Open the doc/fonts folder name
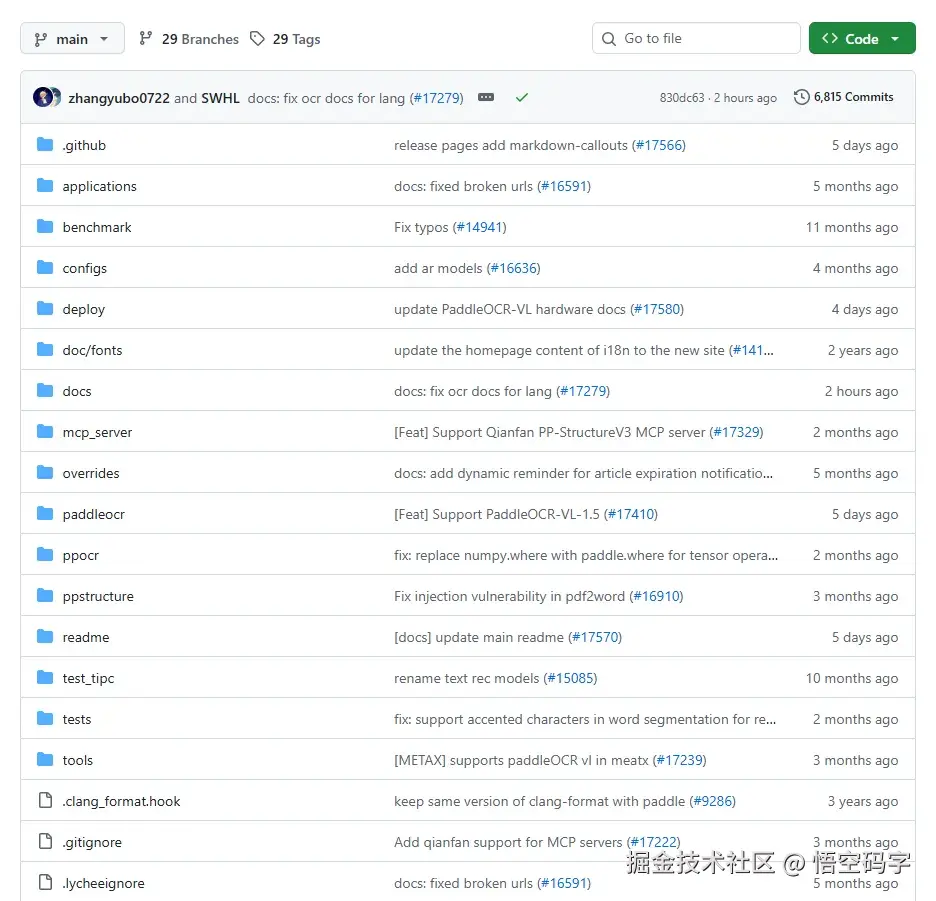The width and height of the screenshot is (936, 901). (93, 350)
